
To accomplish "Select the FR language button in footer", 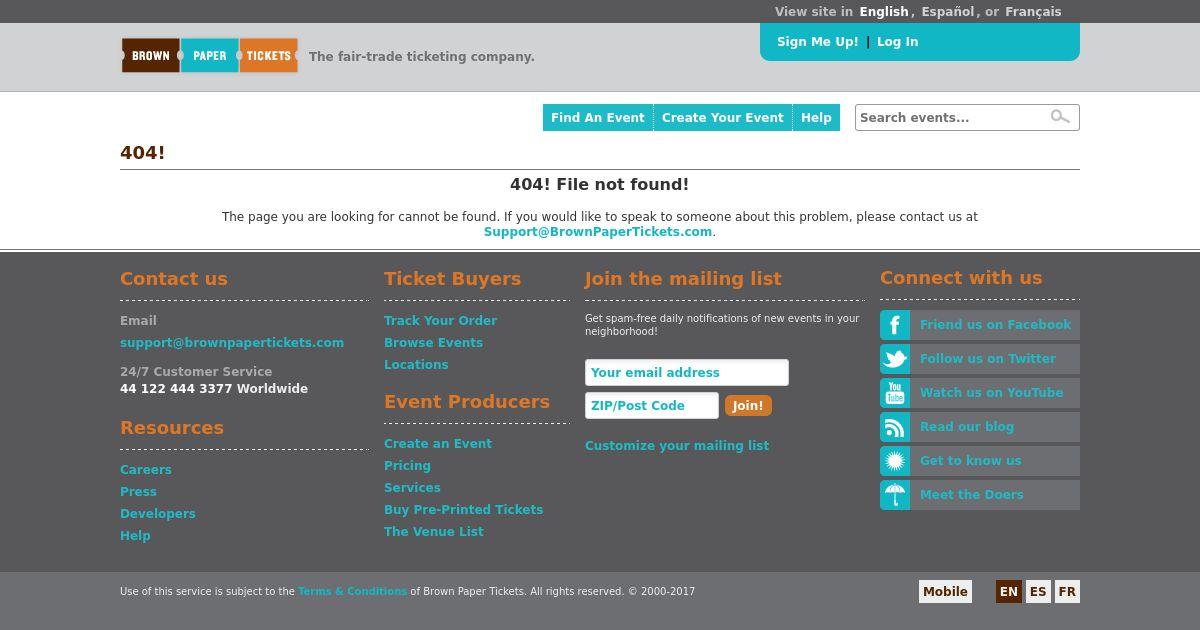I will 1067,592.
